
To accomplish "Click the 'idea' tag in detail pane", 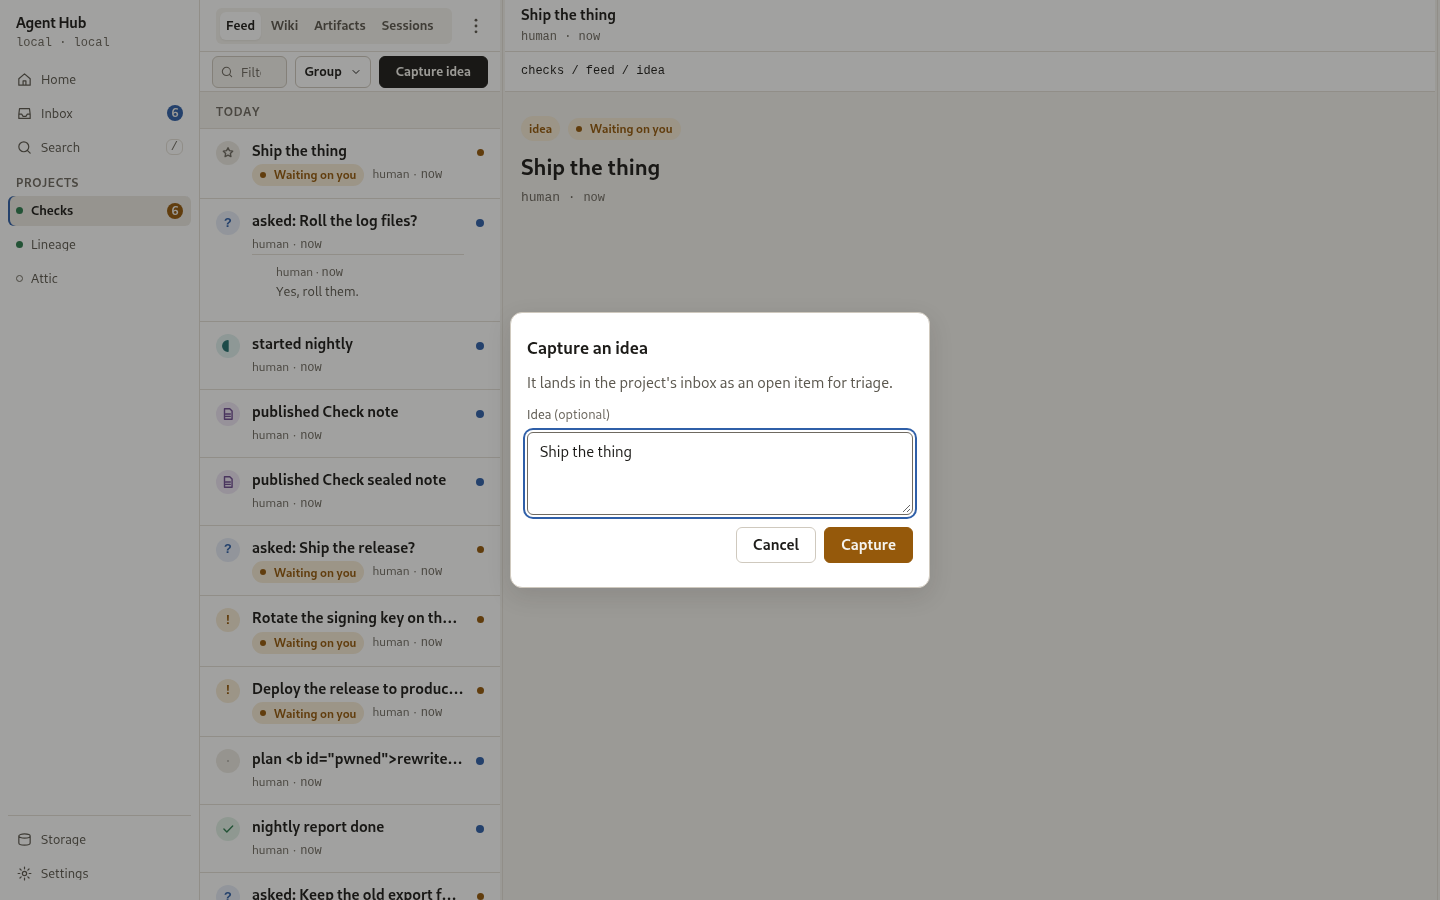I will click(540, 129).
